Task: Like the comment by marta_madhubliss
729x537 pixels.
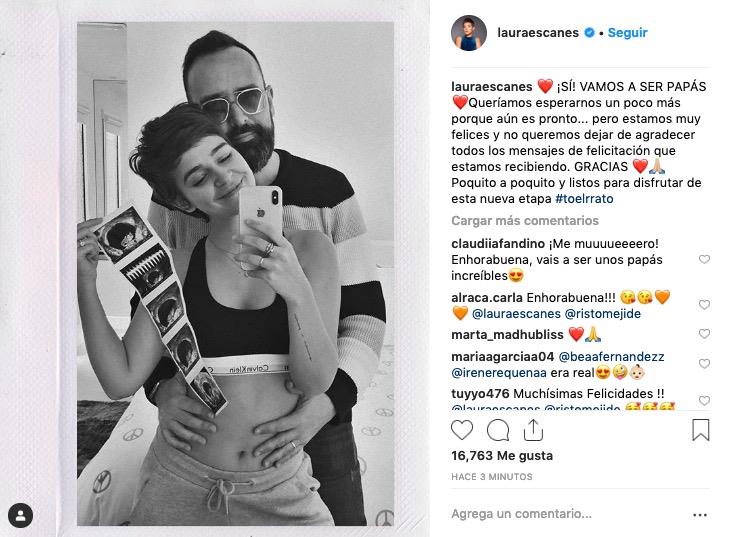Action: click(x=704, y=333)
